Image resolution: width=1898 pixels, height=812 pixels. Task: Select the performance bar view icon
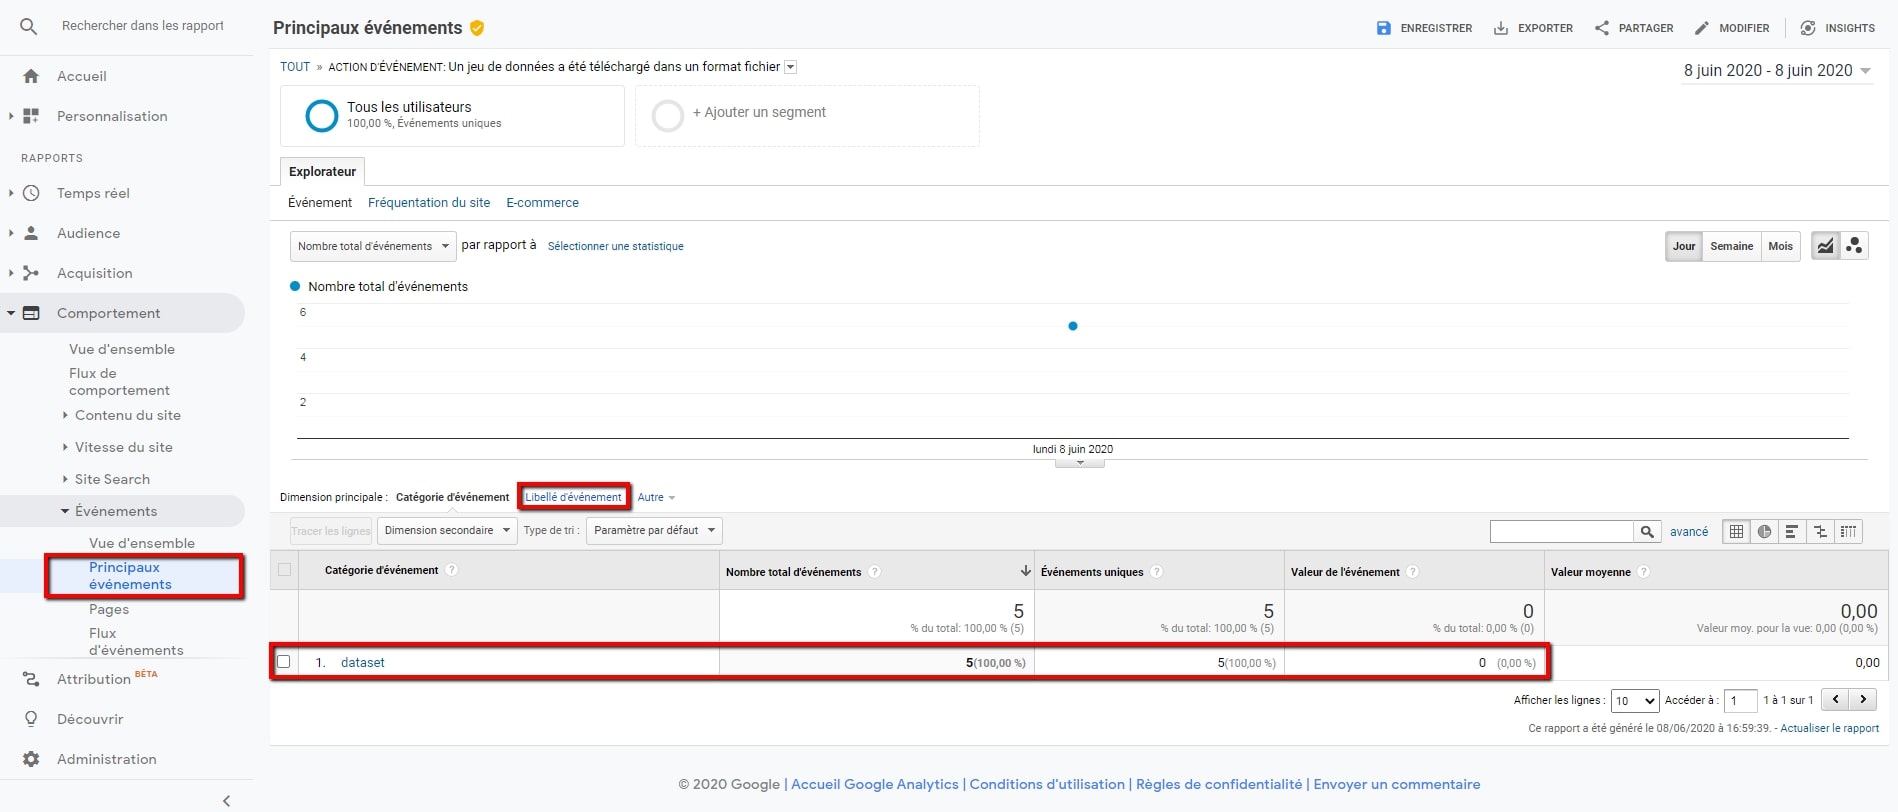[1792, 532]
